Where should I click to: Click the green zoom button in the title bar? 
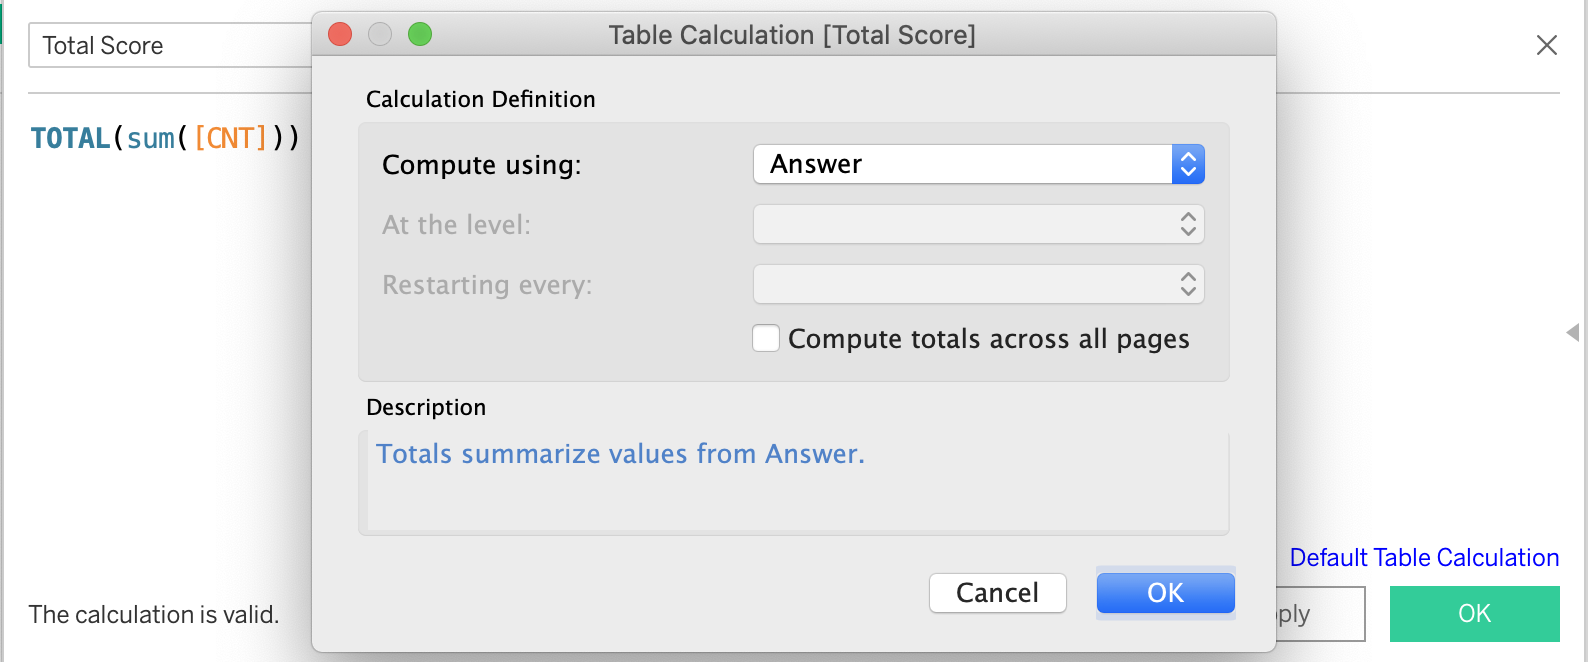420,35
